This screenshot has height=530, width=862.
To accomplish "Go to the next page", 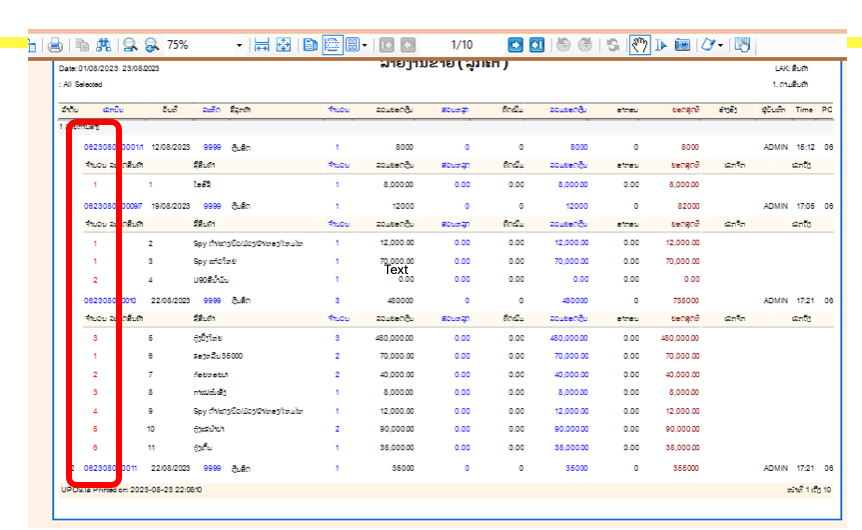I will [x=515, y=45].
